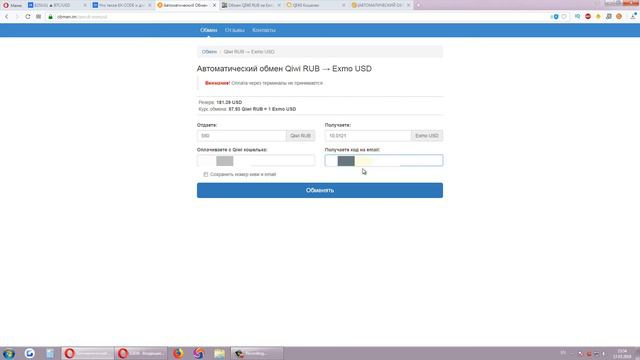Add page to bookmarks with heart icon
This screenshot has height=360, width=640.
coord(564,17)
